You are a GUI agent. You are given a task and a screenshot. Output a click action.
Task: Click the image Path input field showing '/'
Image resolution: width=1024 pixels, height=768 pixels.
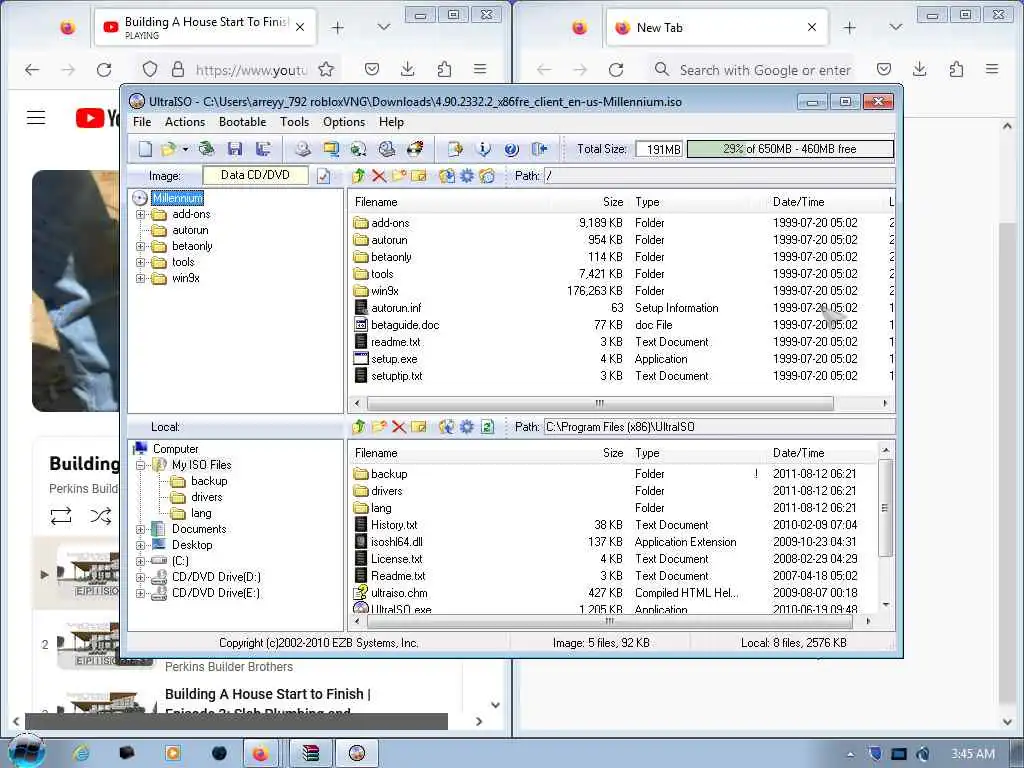tap(718, 176)
